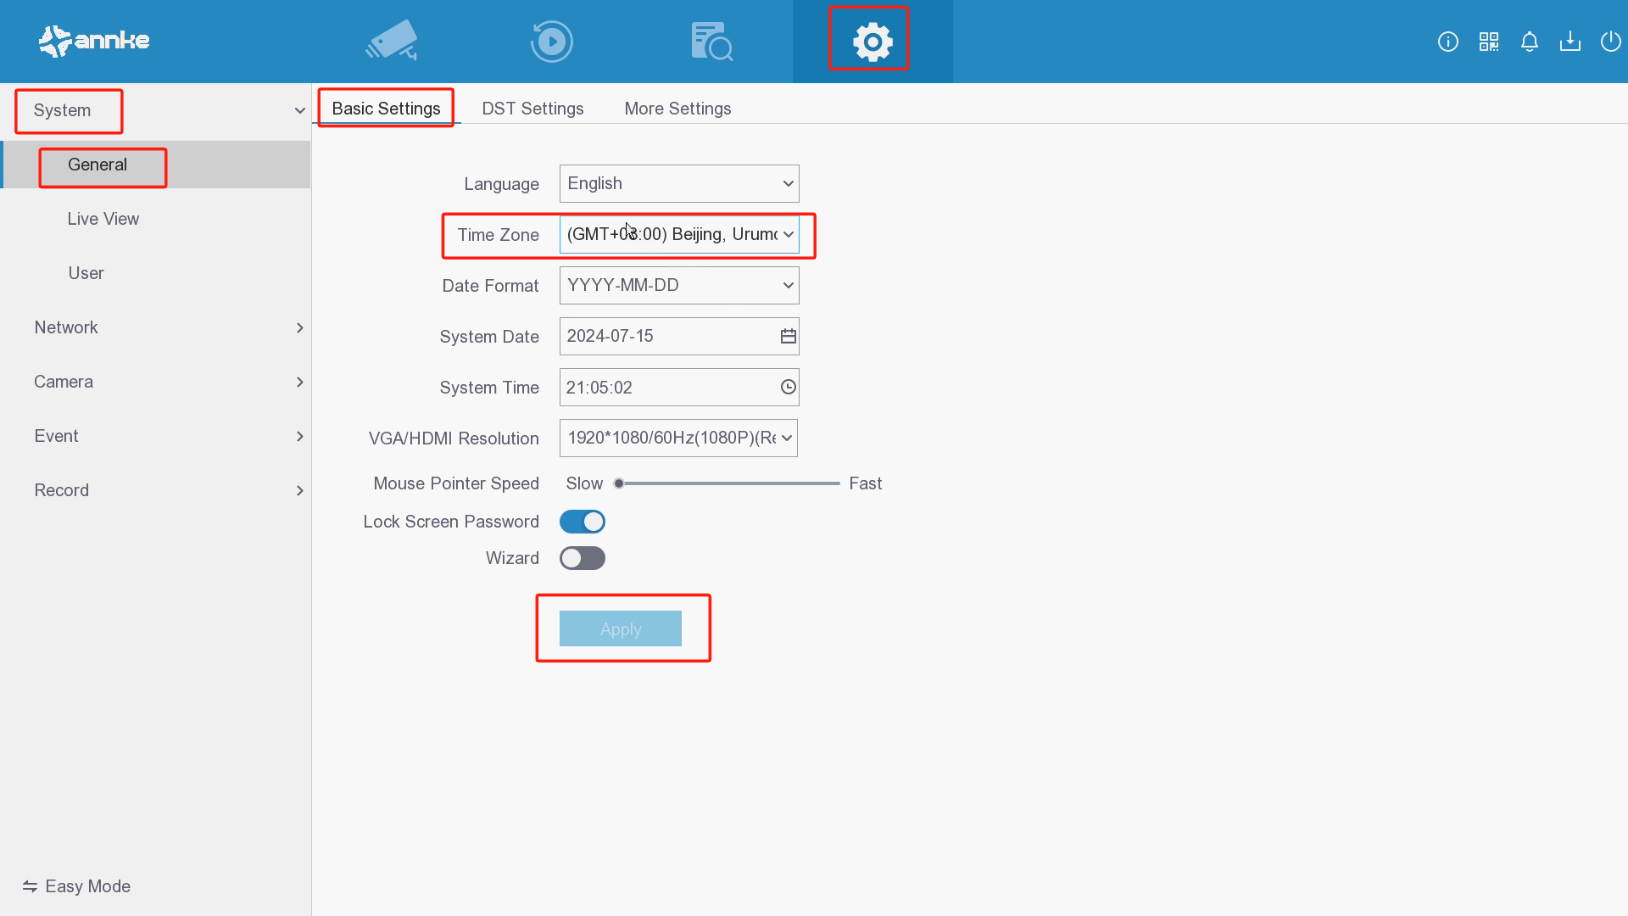This screenshot has height=916, width=1628.
Task: Disable the Lock Screen Password toggle
Action: click(x=582, y=521)
